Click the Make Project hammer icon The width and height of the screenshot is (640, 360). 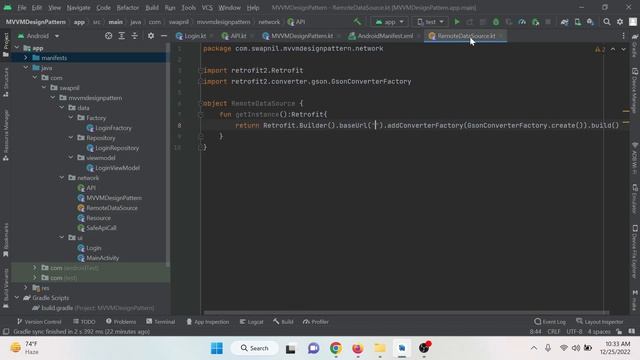357,22
